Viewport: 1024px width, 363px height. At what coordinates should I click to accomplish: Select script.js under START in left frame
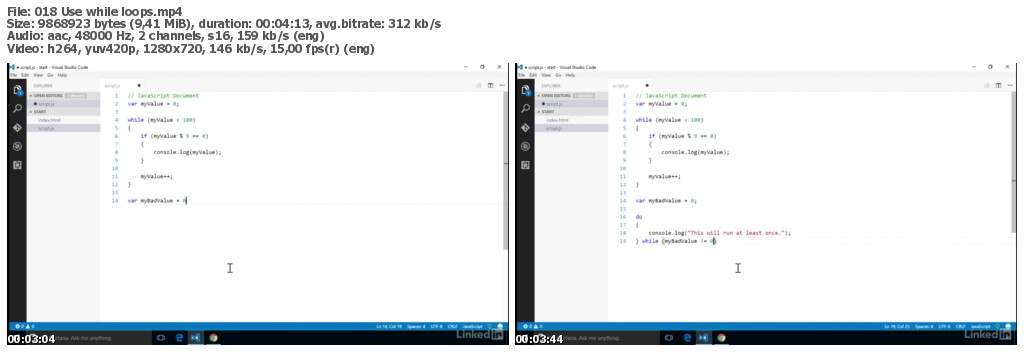click(63, 128)
